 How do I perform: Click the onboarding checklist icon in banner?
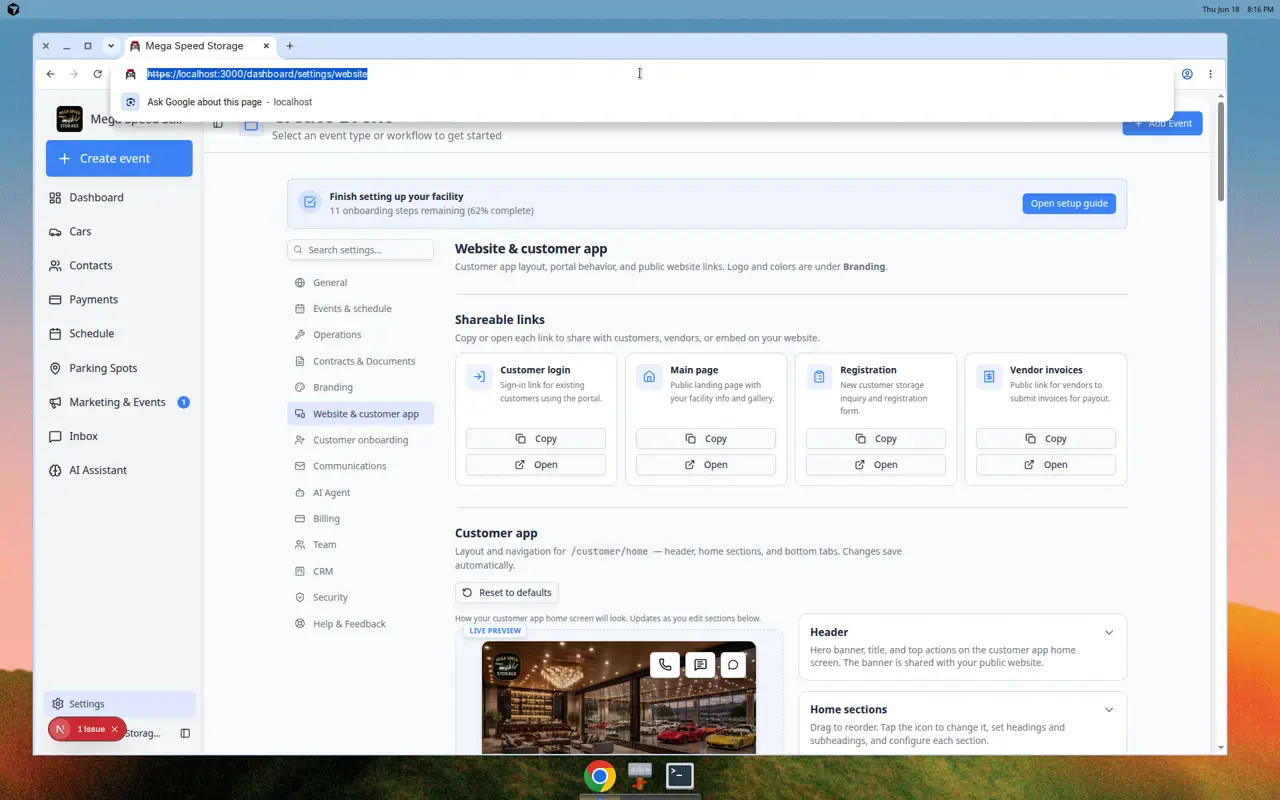pos(310,203)
